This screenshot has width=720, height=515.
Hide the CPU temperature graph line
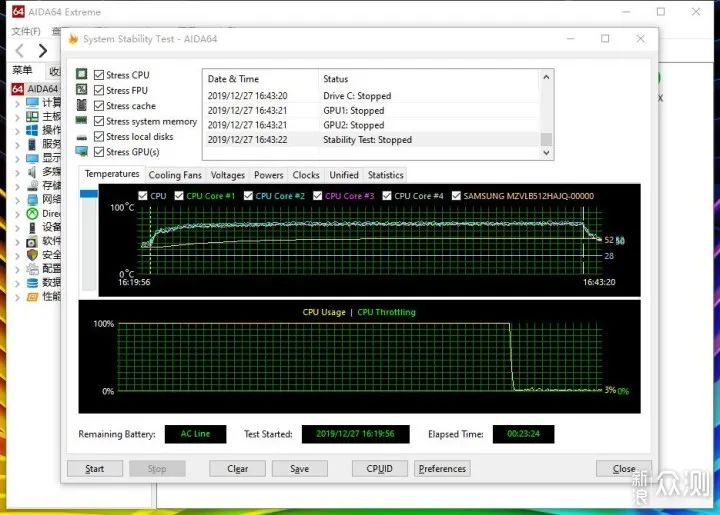tap(143, 196)
